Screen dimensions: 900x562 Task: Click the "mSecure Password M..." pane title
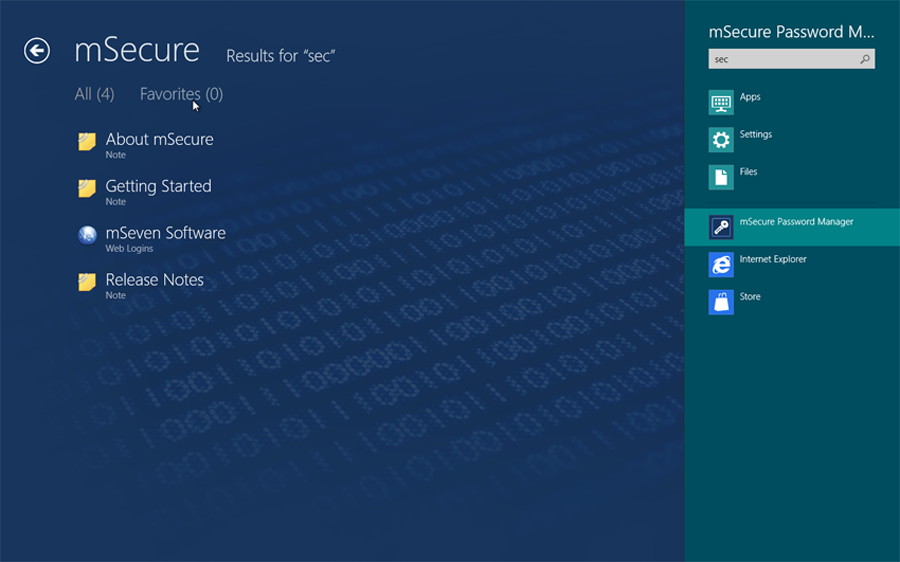click(792, 32)
